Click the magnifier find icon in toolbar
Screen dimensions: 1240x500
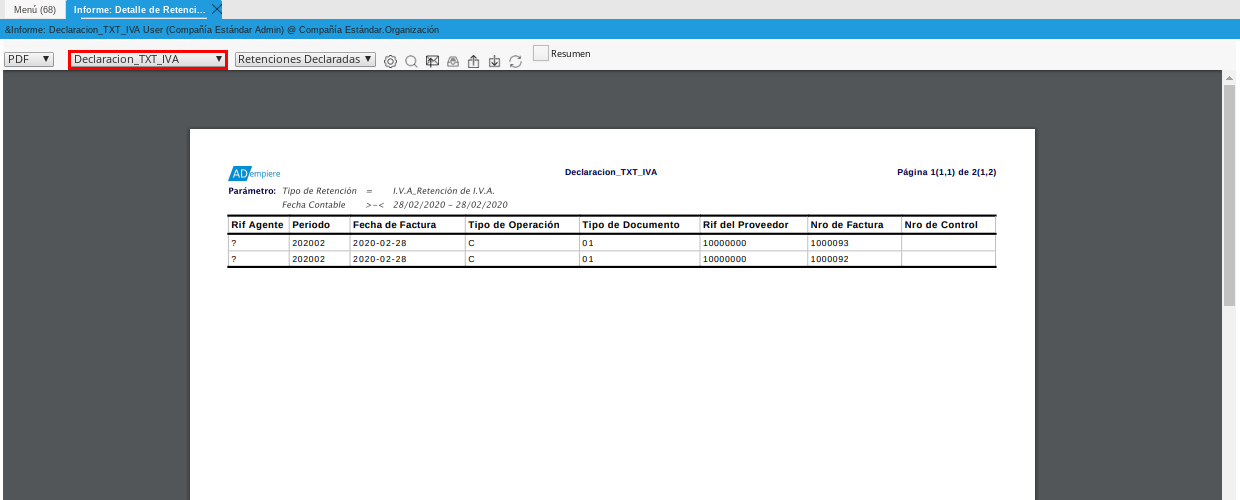[411, 61]
